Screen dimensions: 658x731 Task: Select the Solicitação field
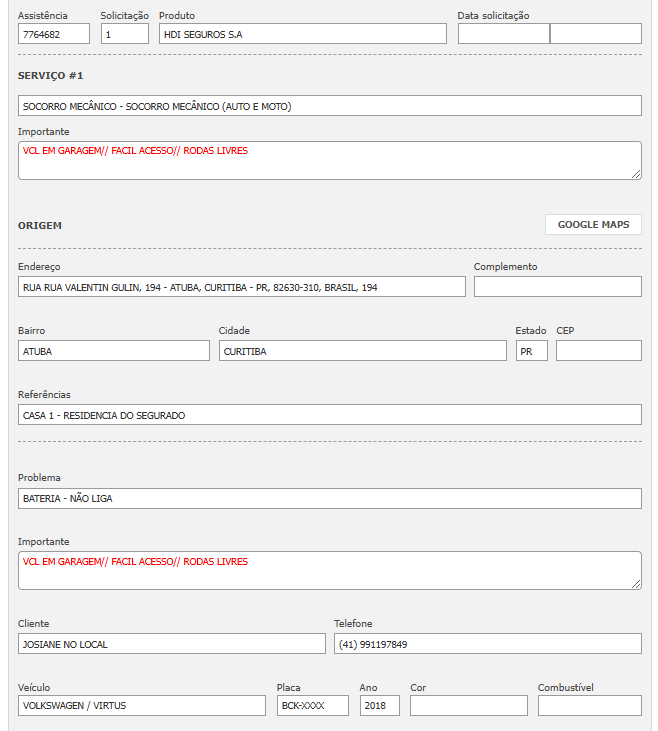(x=125, y=34)
